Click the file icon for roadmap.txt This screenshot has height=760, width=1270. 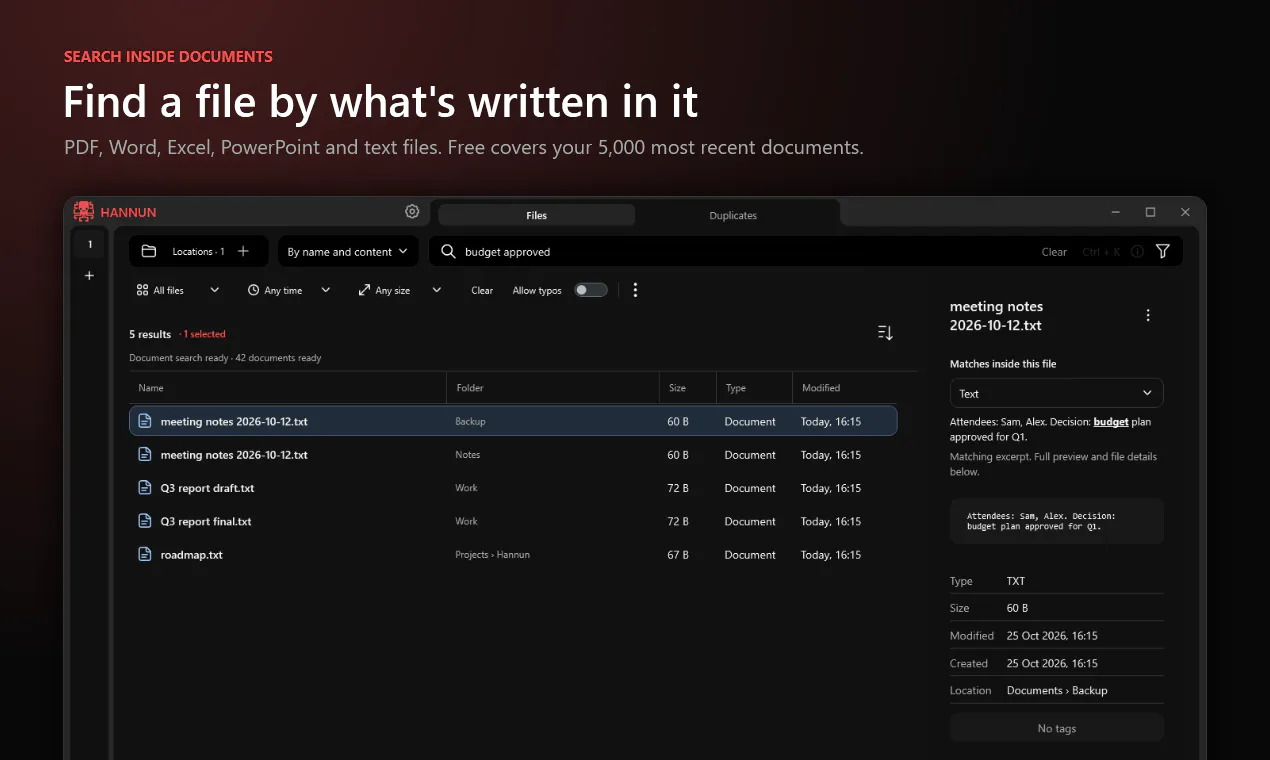pyautogui.click(x=145, y=554)
